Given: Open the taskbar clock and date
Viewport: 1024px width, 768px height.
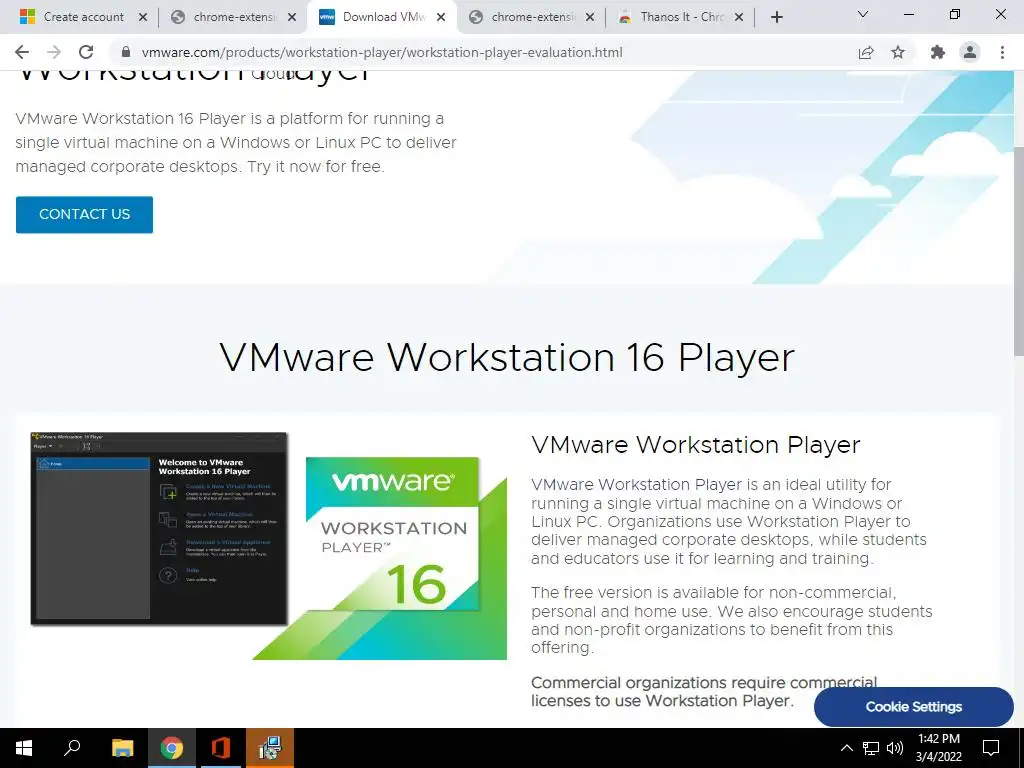Looking at the screenshot, I should tap(938, 748).
